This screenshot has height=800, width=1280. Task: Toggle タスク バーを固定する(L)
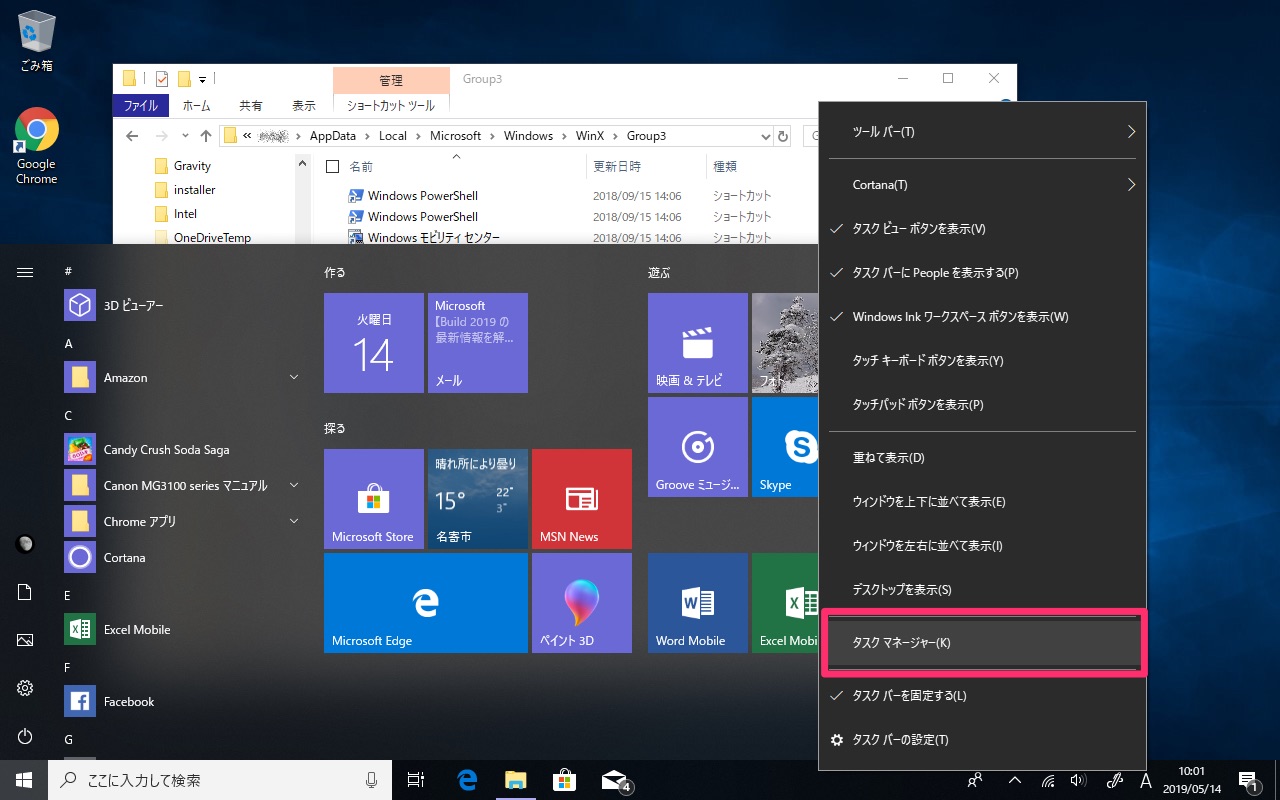(x=982, y=696)
